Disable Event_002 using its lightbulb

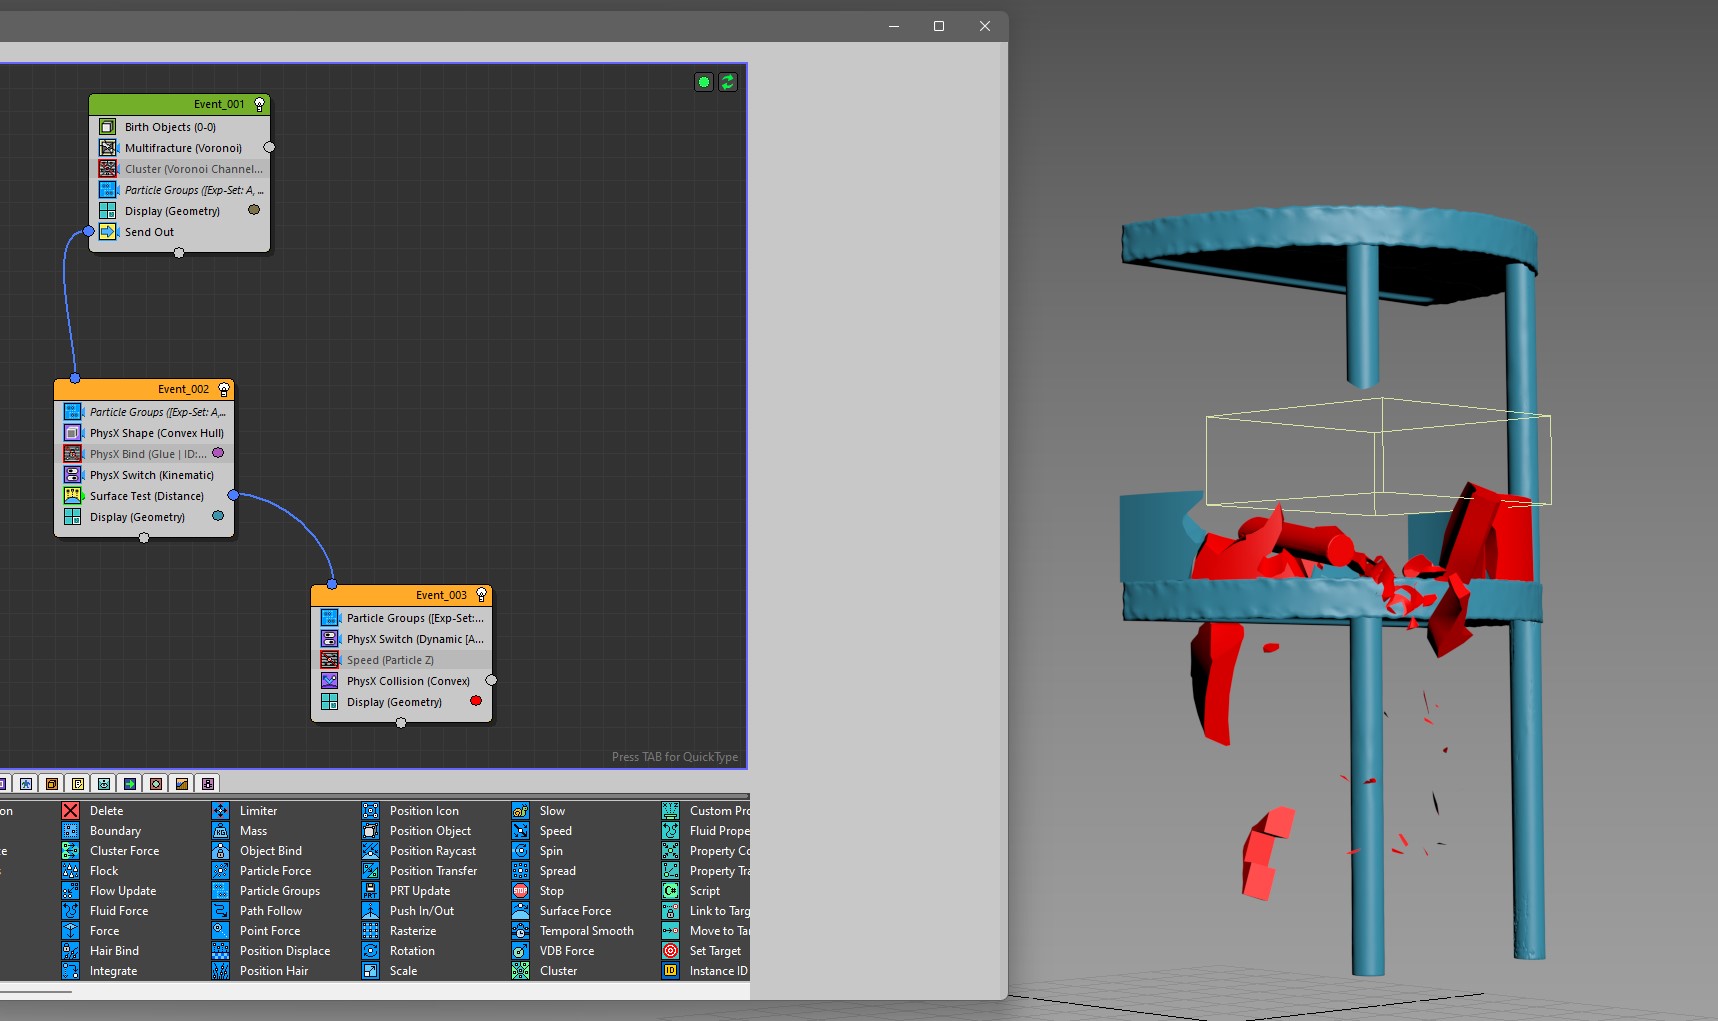(224, 389)
